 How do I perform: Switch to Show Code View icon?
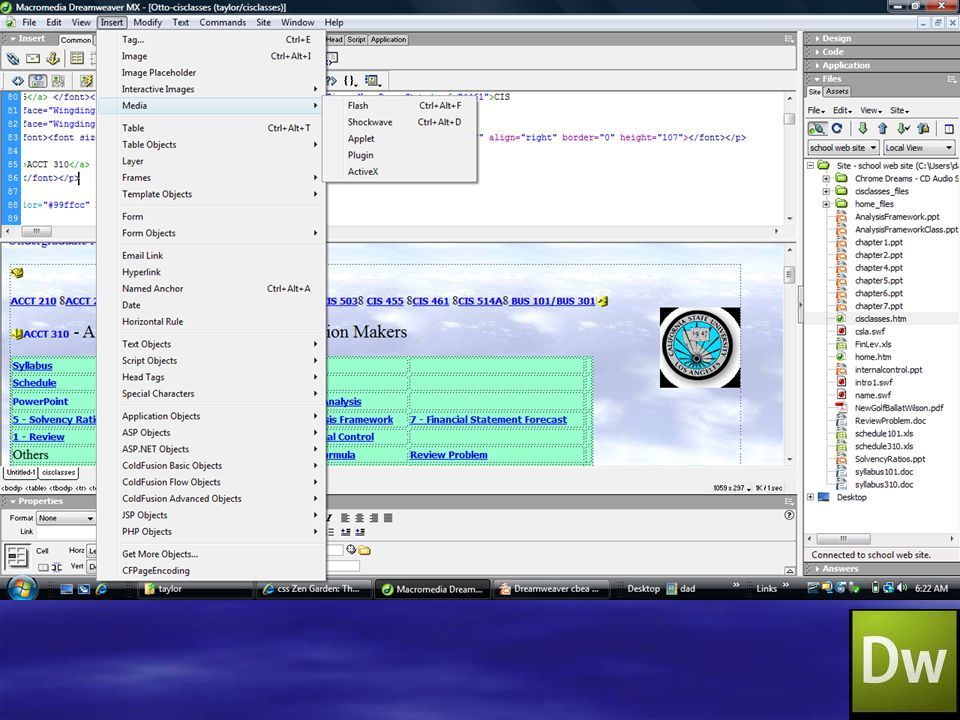(18, 81)
